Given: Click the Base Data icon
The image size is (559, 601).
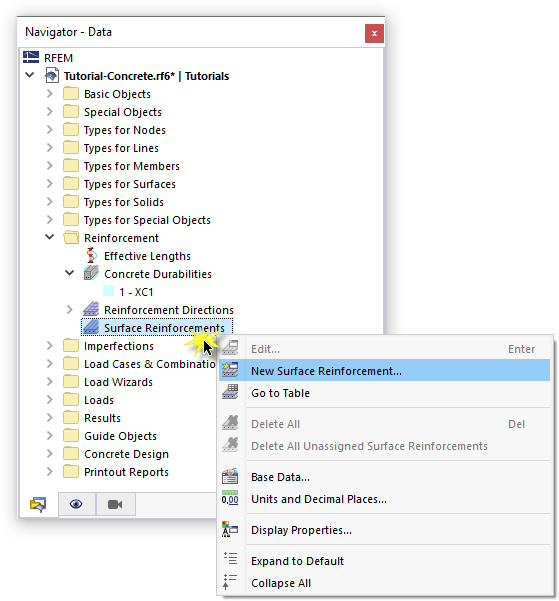Looking at the screenshot, I should click(230, 477).
